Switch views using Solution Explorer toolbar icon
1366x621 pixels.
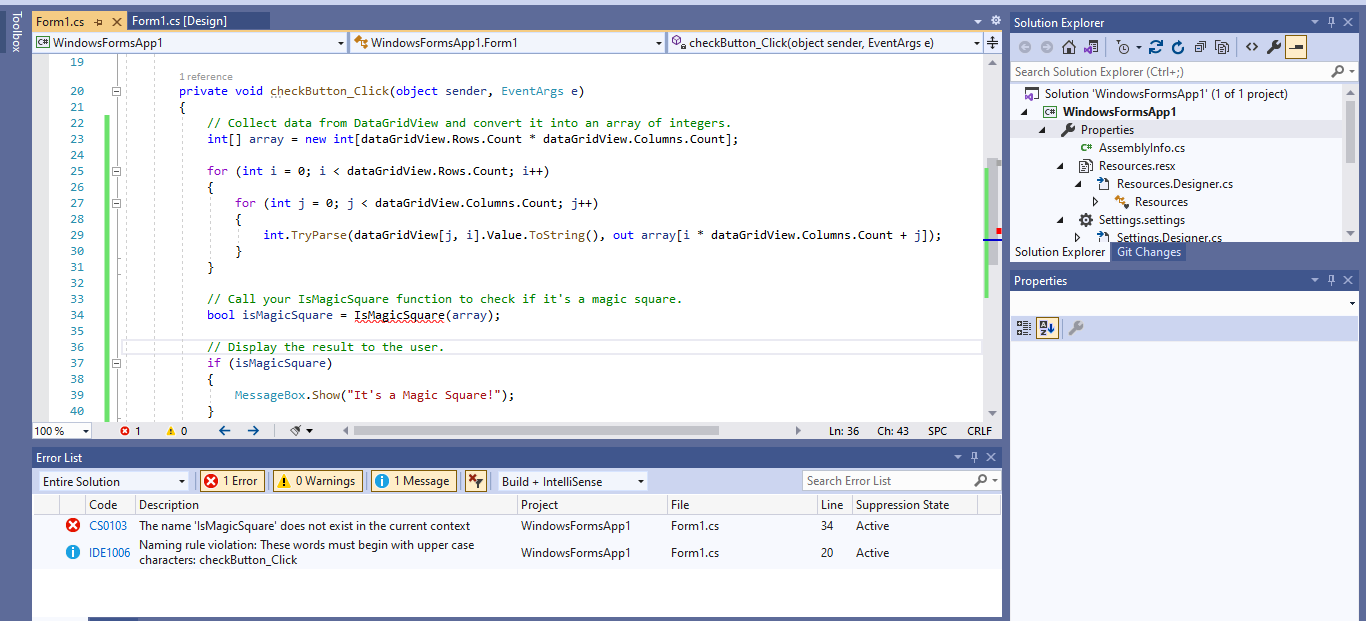[1091, 47]
